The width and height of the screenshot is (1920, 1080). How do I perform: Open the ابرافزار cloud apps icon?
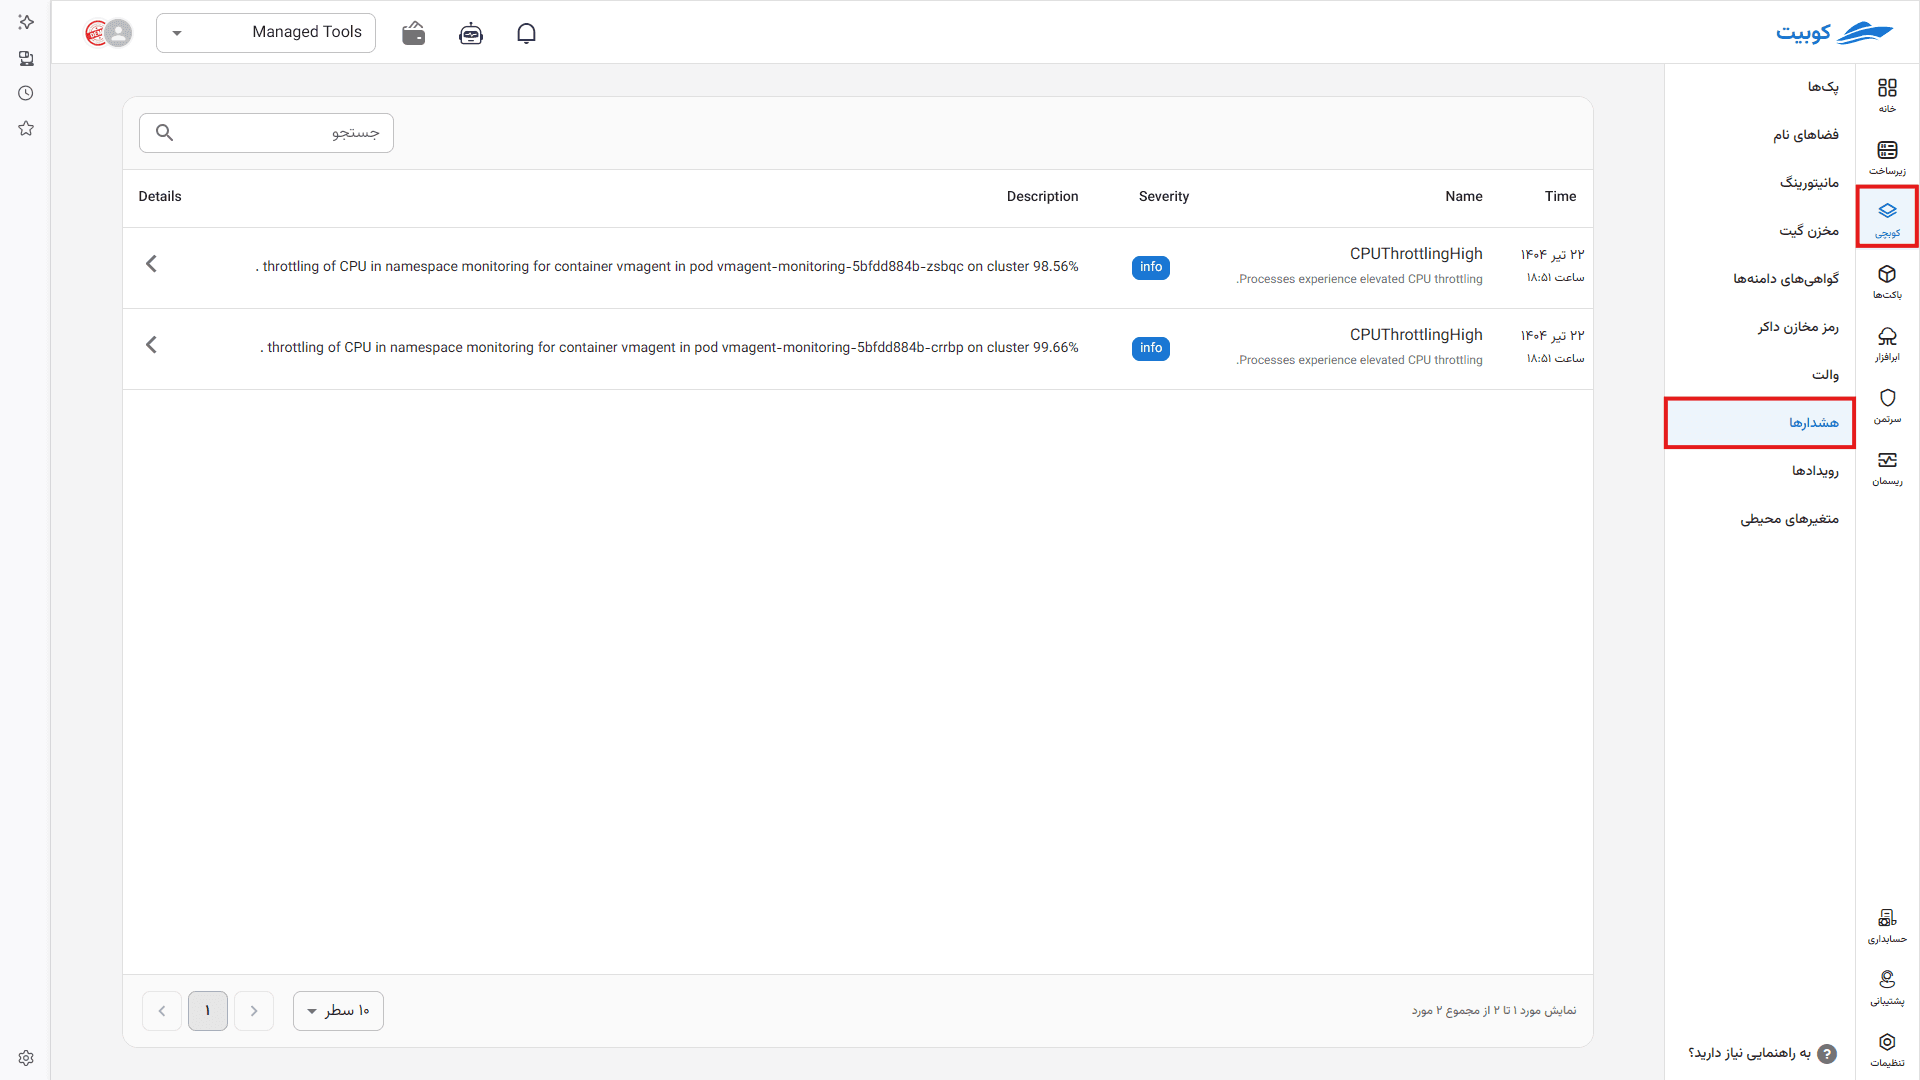pyautogui.click(x=1887, y=343)
